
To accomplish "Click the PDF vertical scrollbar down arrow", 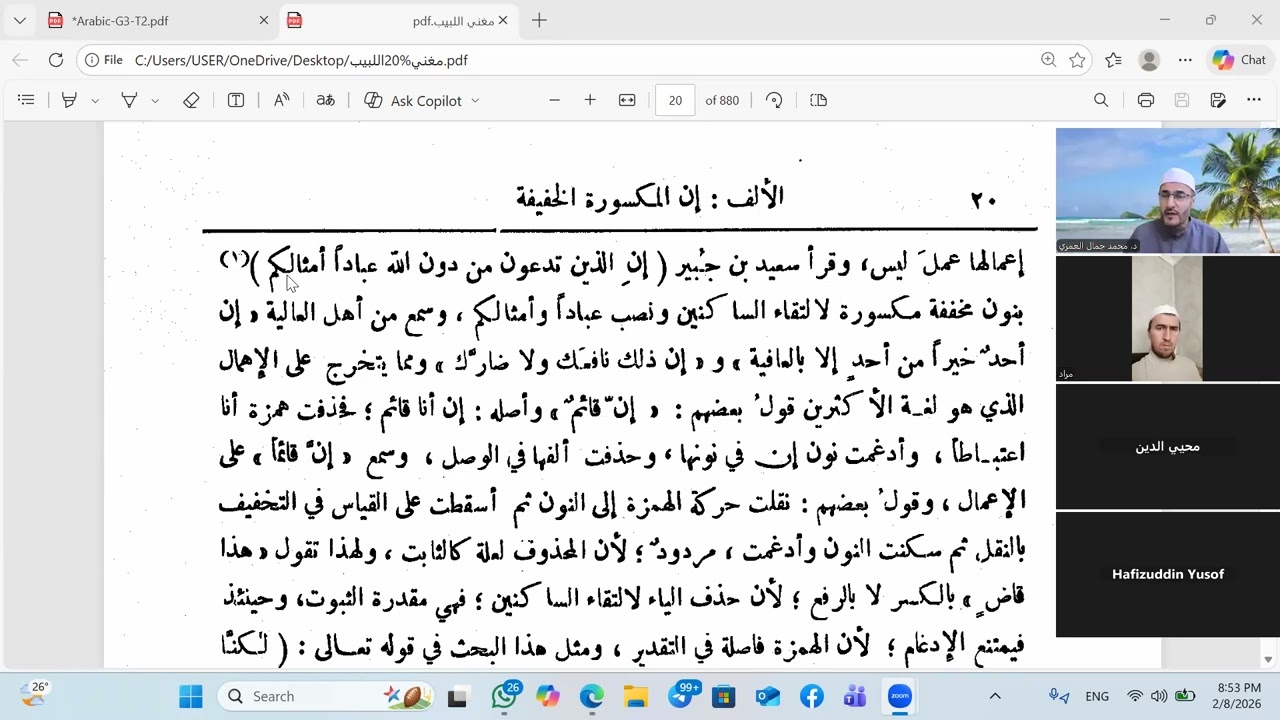I will coord(1269,660).
